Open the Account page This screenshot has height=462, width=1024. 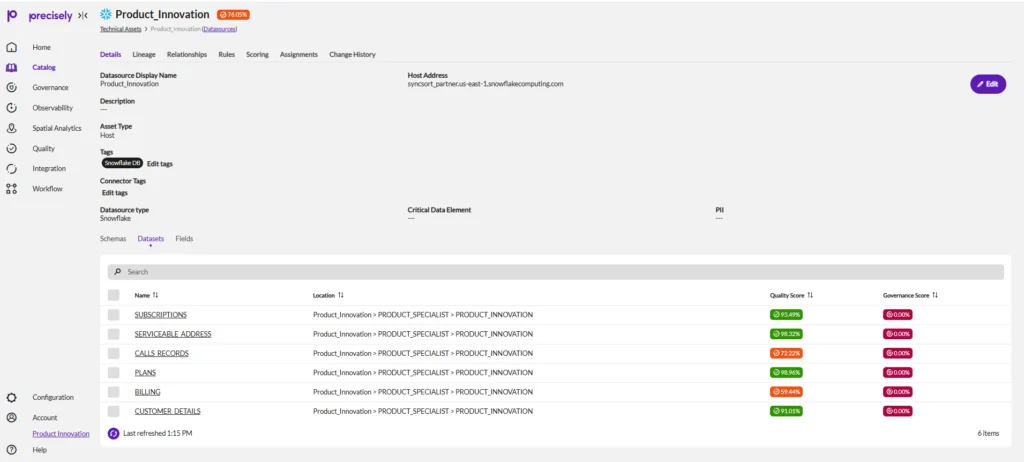tap(44, 418)
